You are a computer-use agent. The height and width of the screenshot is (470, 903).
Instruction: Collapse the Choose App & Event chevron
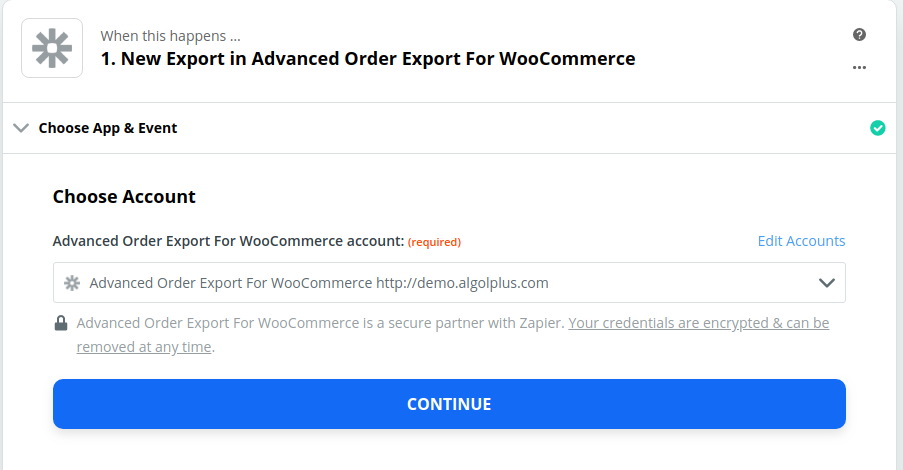(x=21, y=128)
